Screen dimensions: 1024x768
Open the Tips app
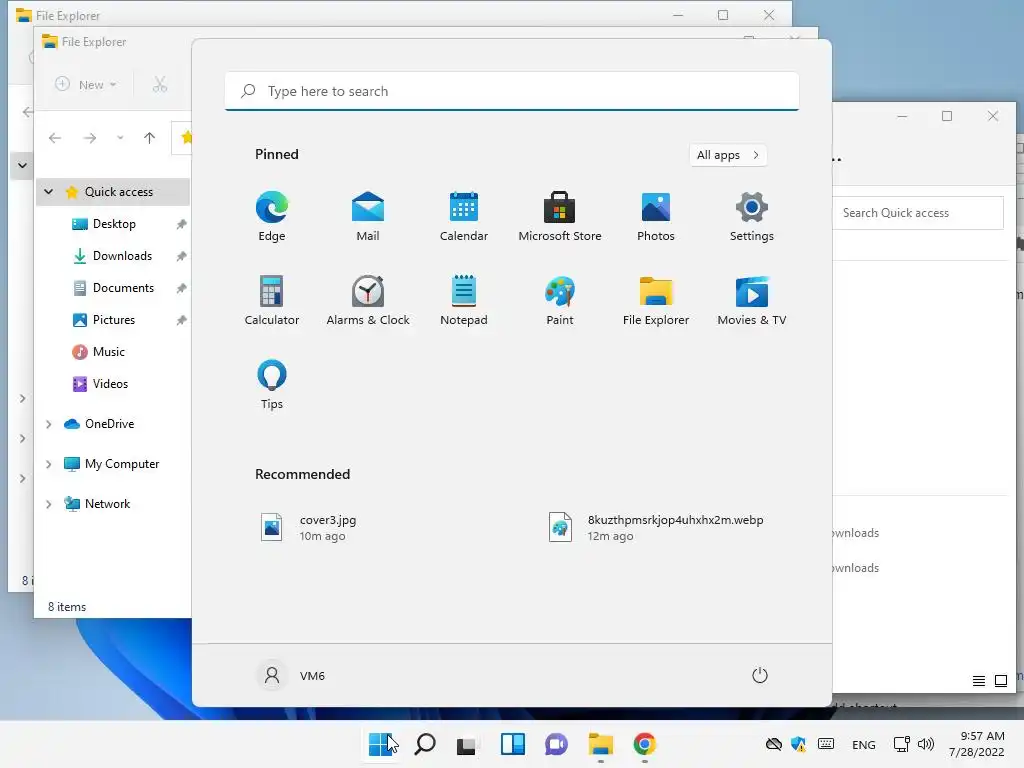tap(272, 384)
